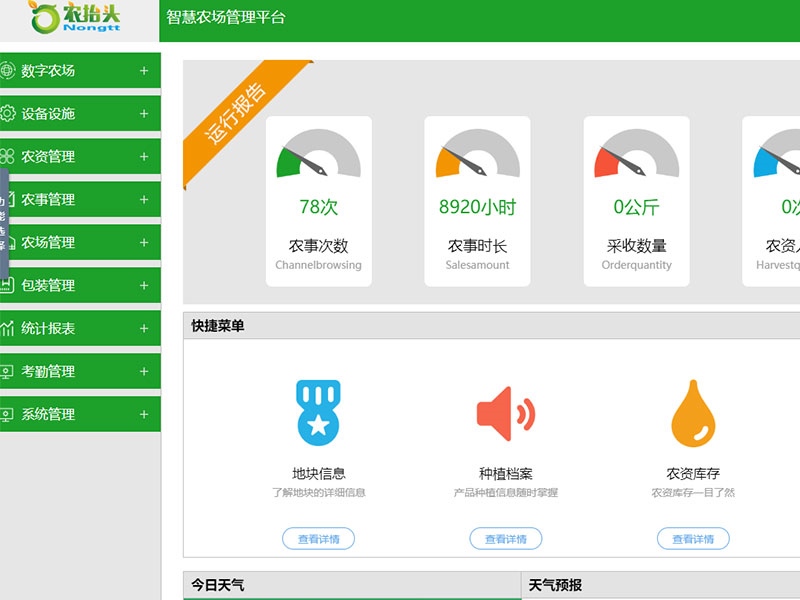This screenshot has width=800, height=600.
Task: Click 查看详情 button under 农资库存
Action: pyautogui.click(x=692, y=539)
